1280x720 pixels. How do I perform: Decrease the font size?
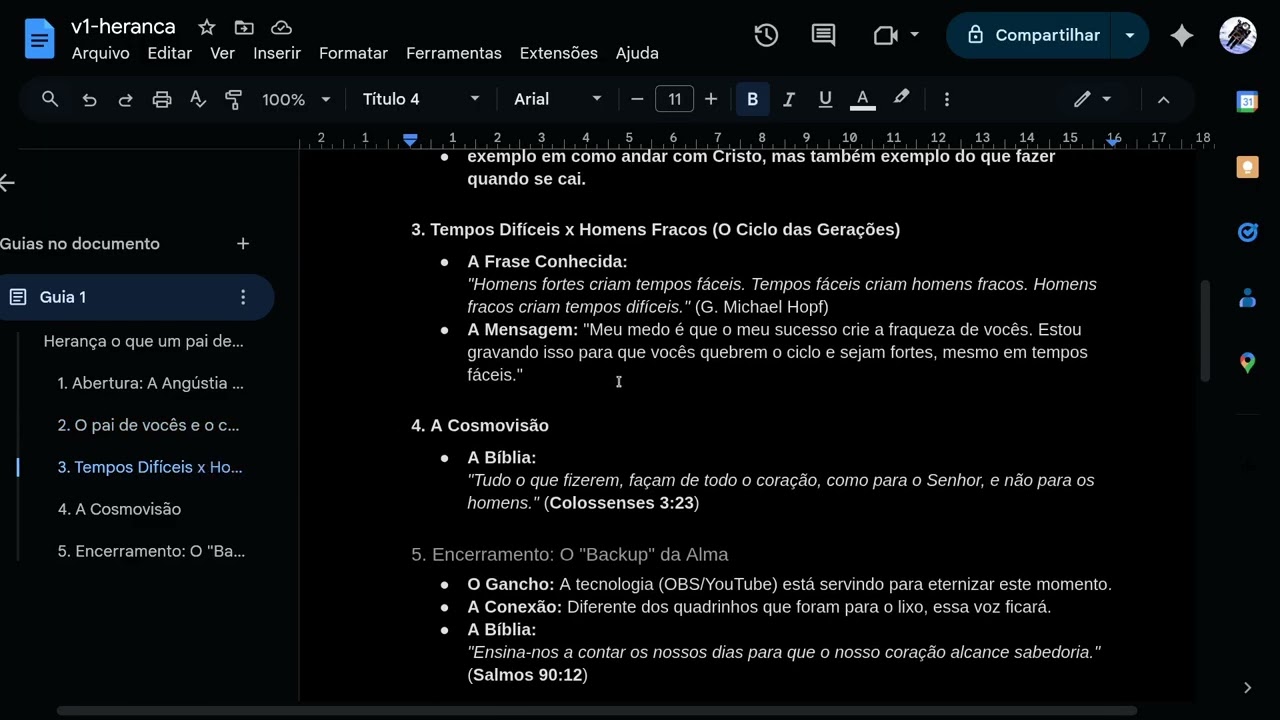(637, 99)
